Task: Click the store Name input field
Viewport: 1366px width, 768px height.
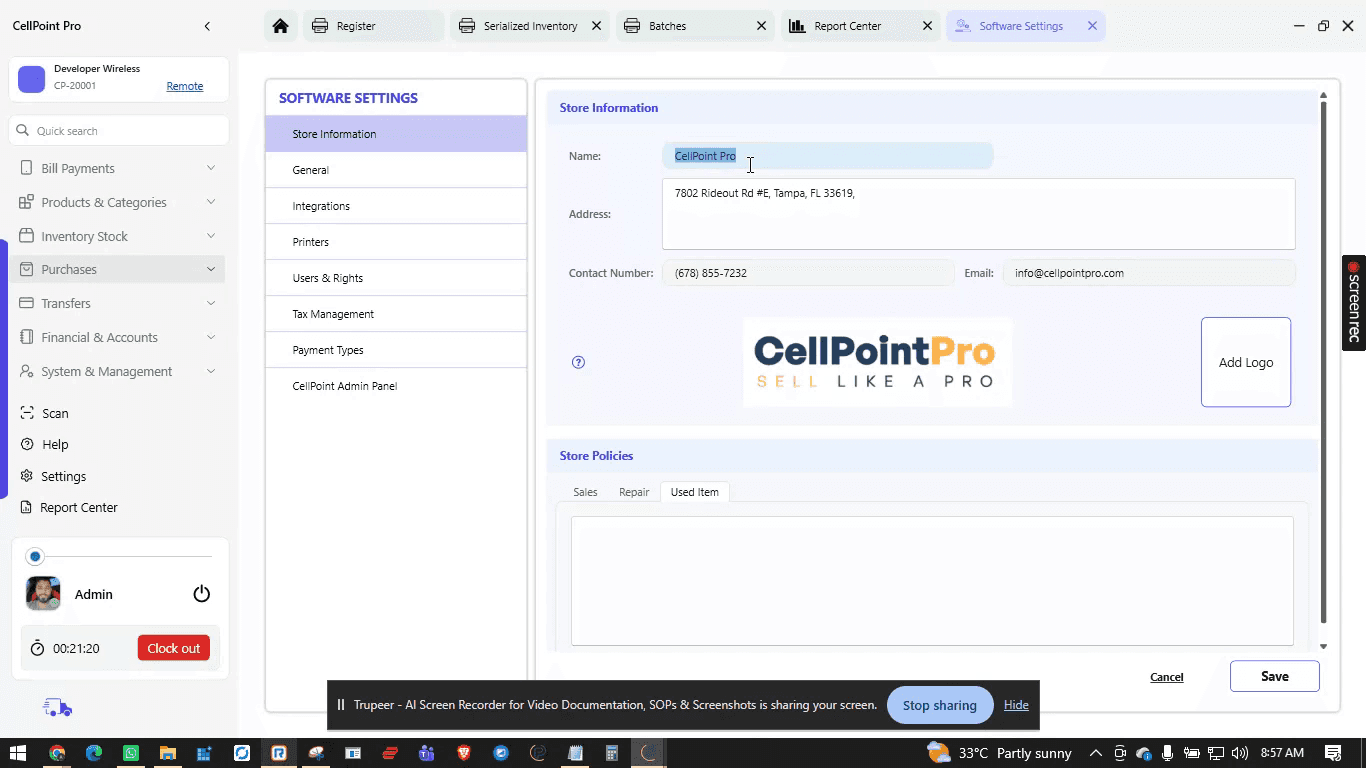Action: (828, 156)
